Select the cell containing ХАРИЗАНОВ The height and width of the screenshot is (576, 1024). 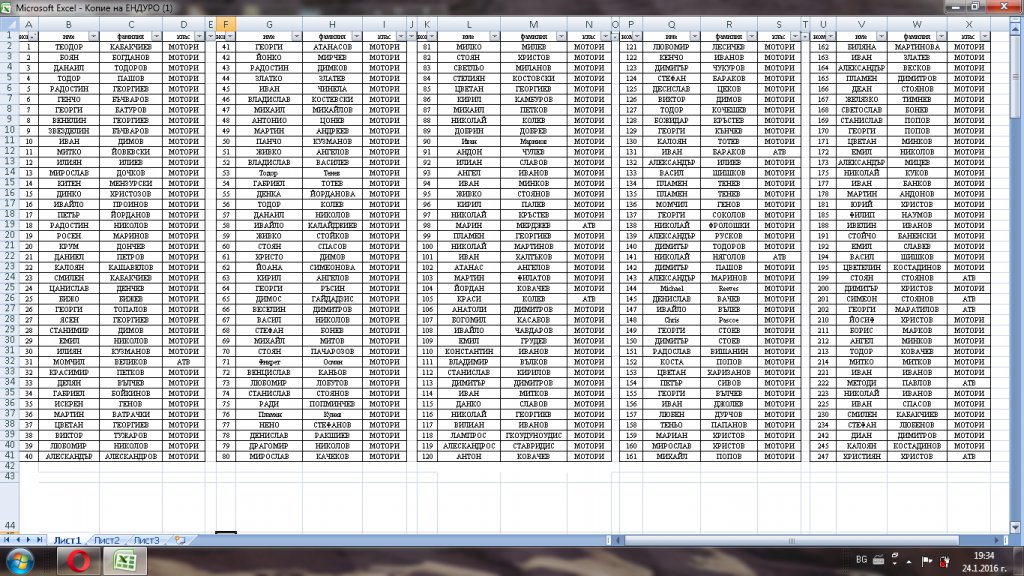coord(729,372)
